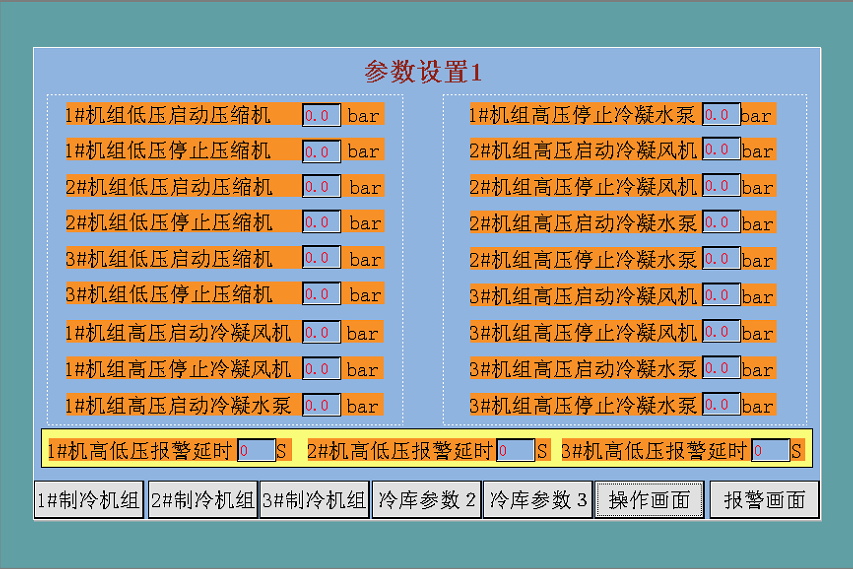Click the label 1#机组高压停止冷凝水泵
Screen dimensions: 853x569
pyautogui.click(x=583, y=115)
